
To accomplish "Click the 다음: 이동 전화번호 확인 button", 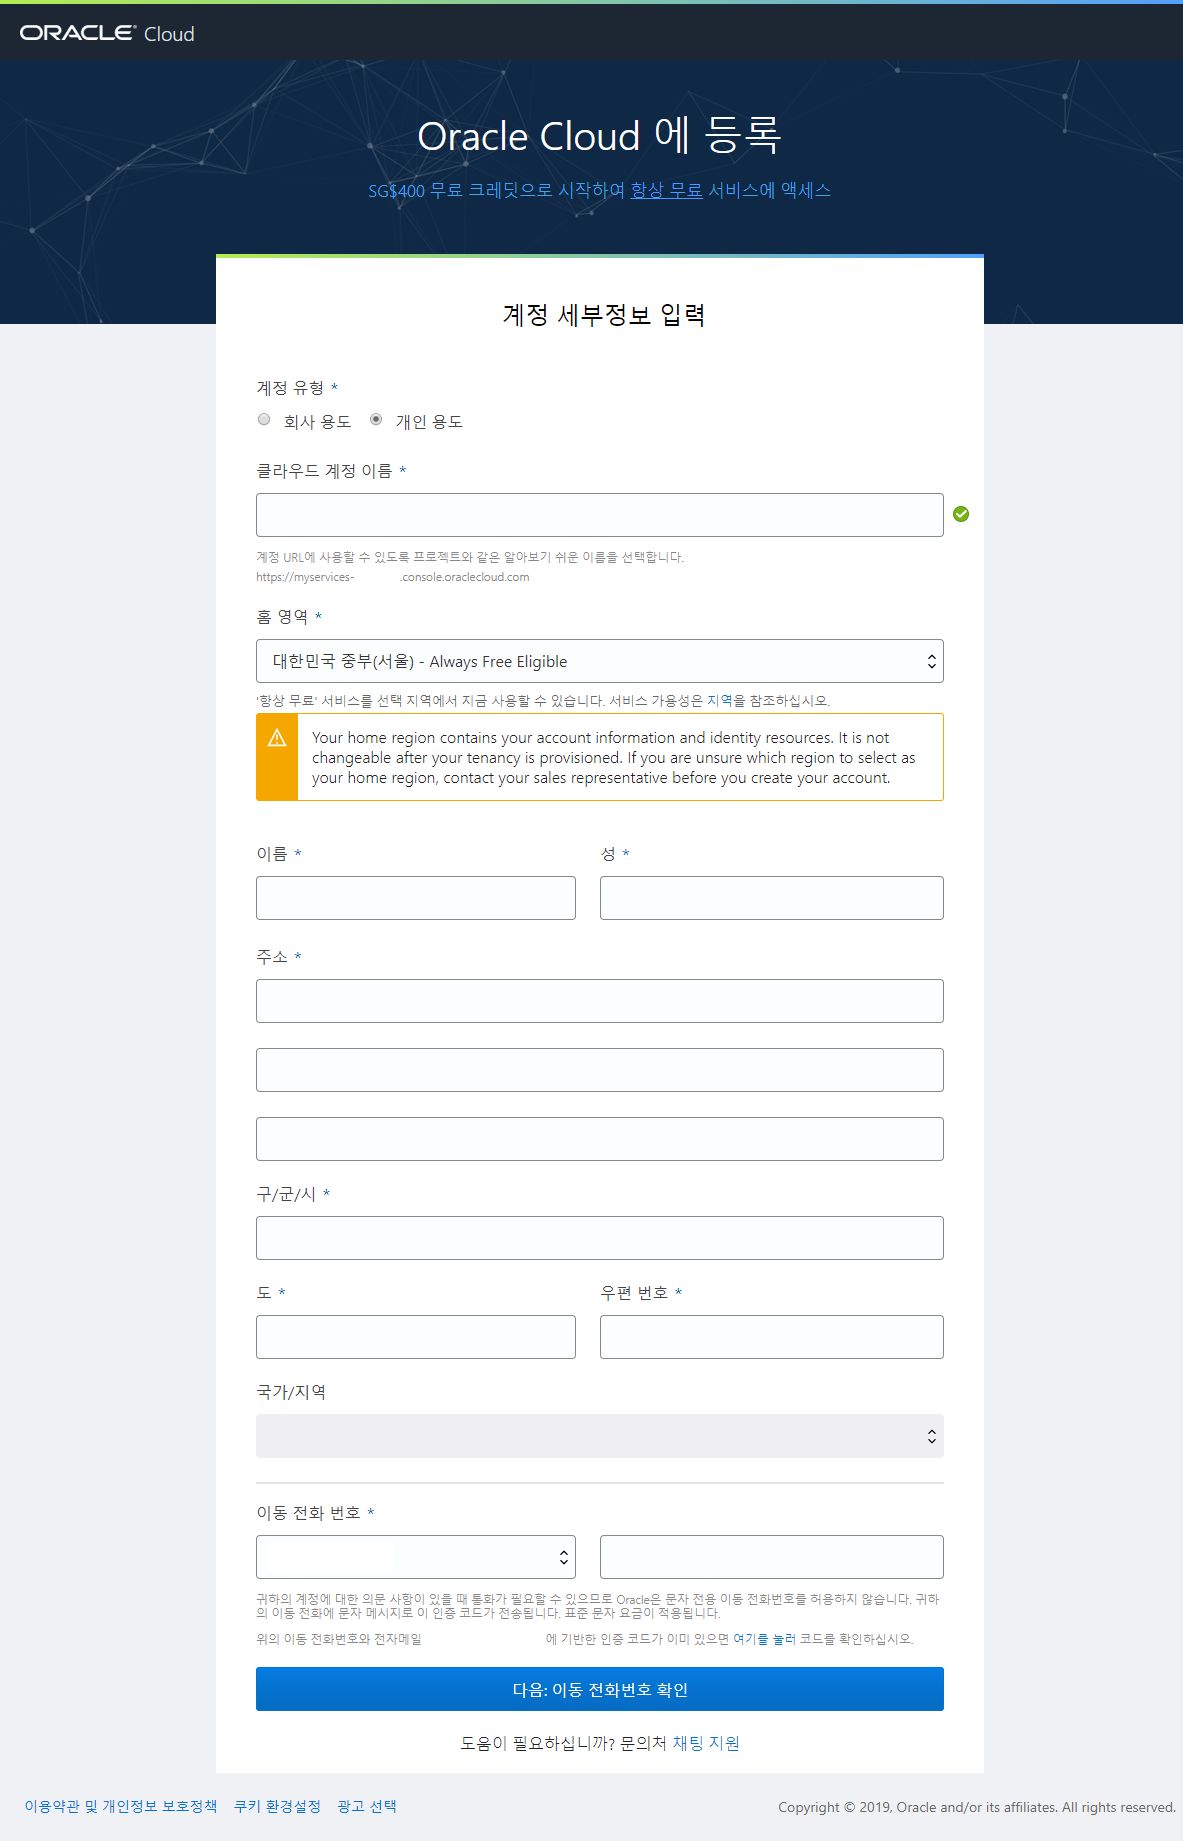I will tap(600, 1689).
